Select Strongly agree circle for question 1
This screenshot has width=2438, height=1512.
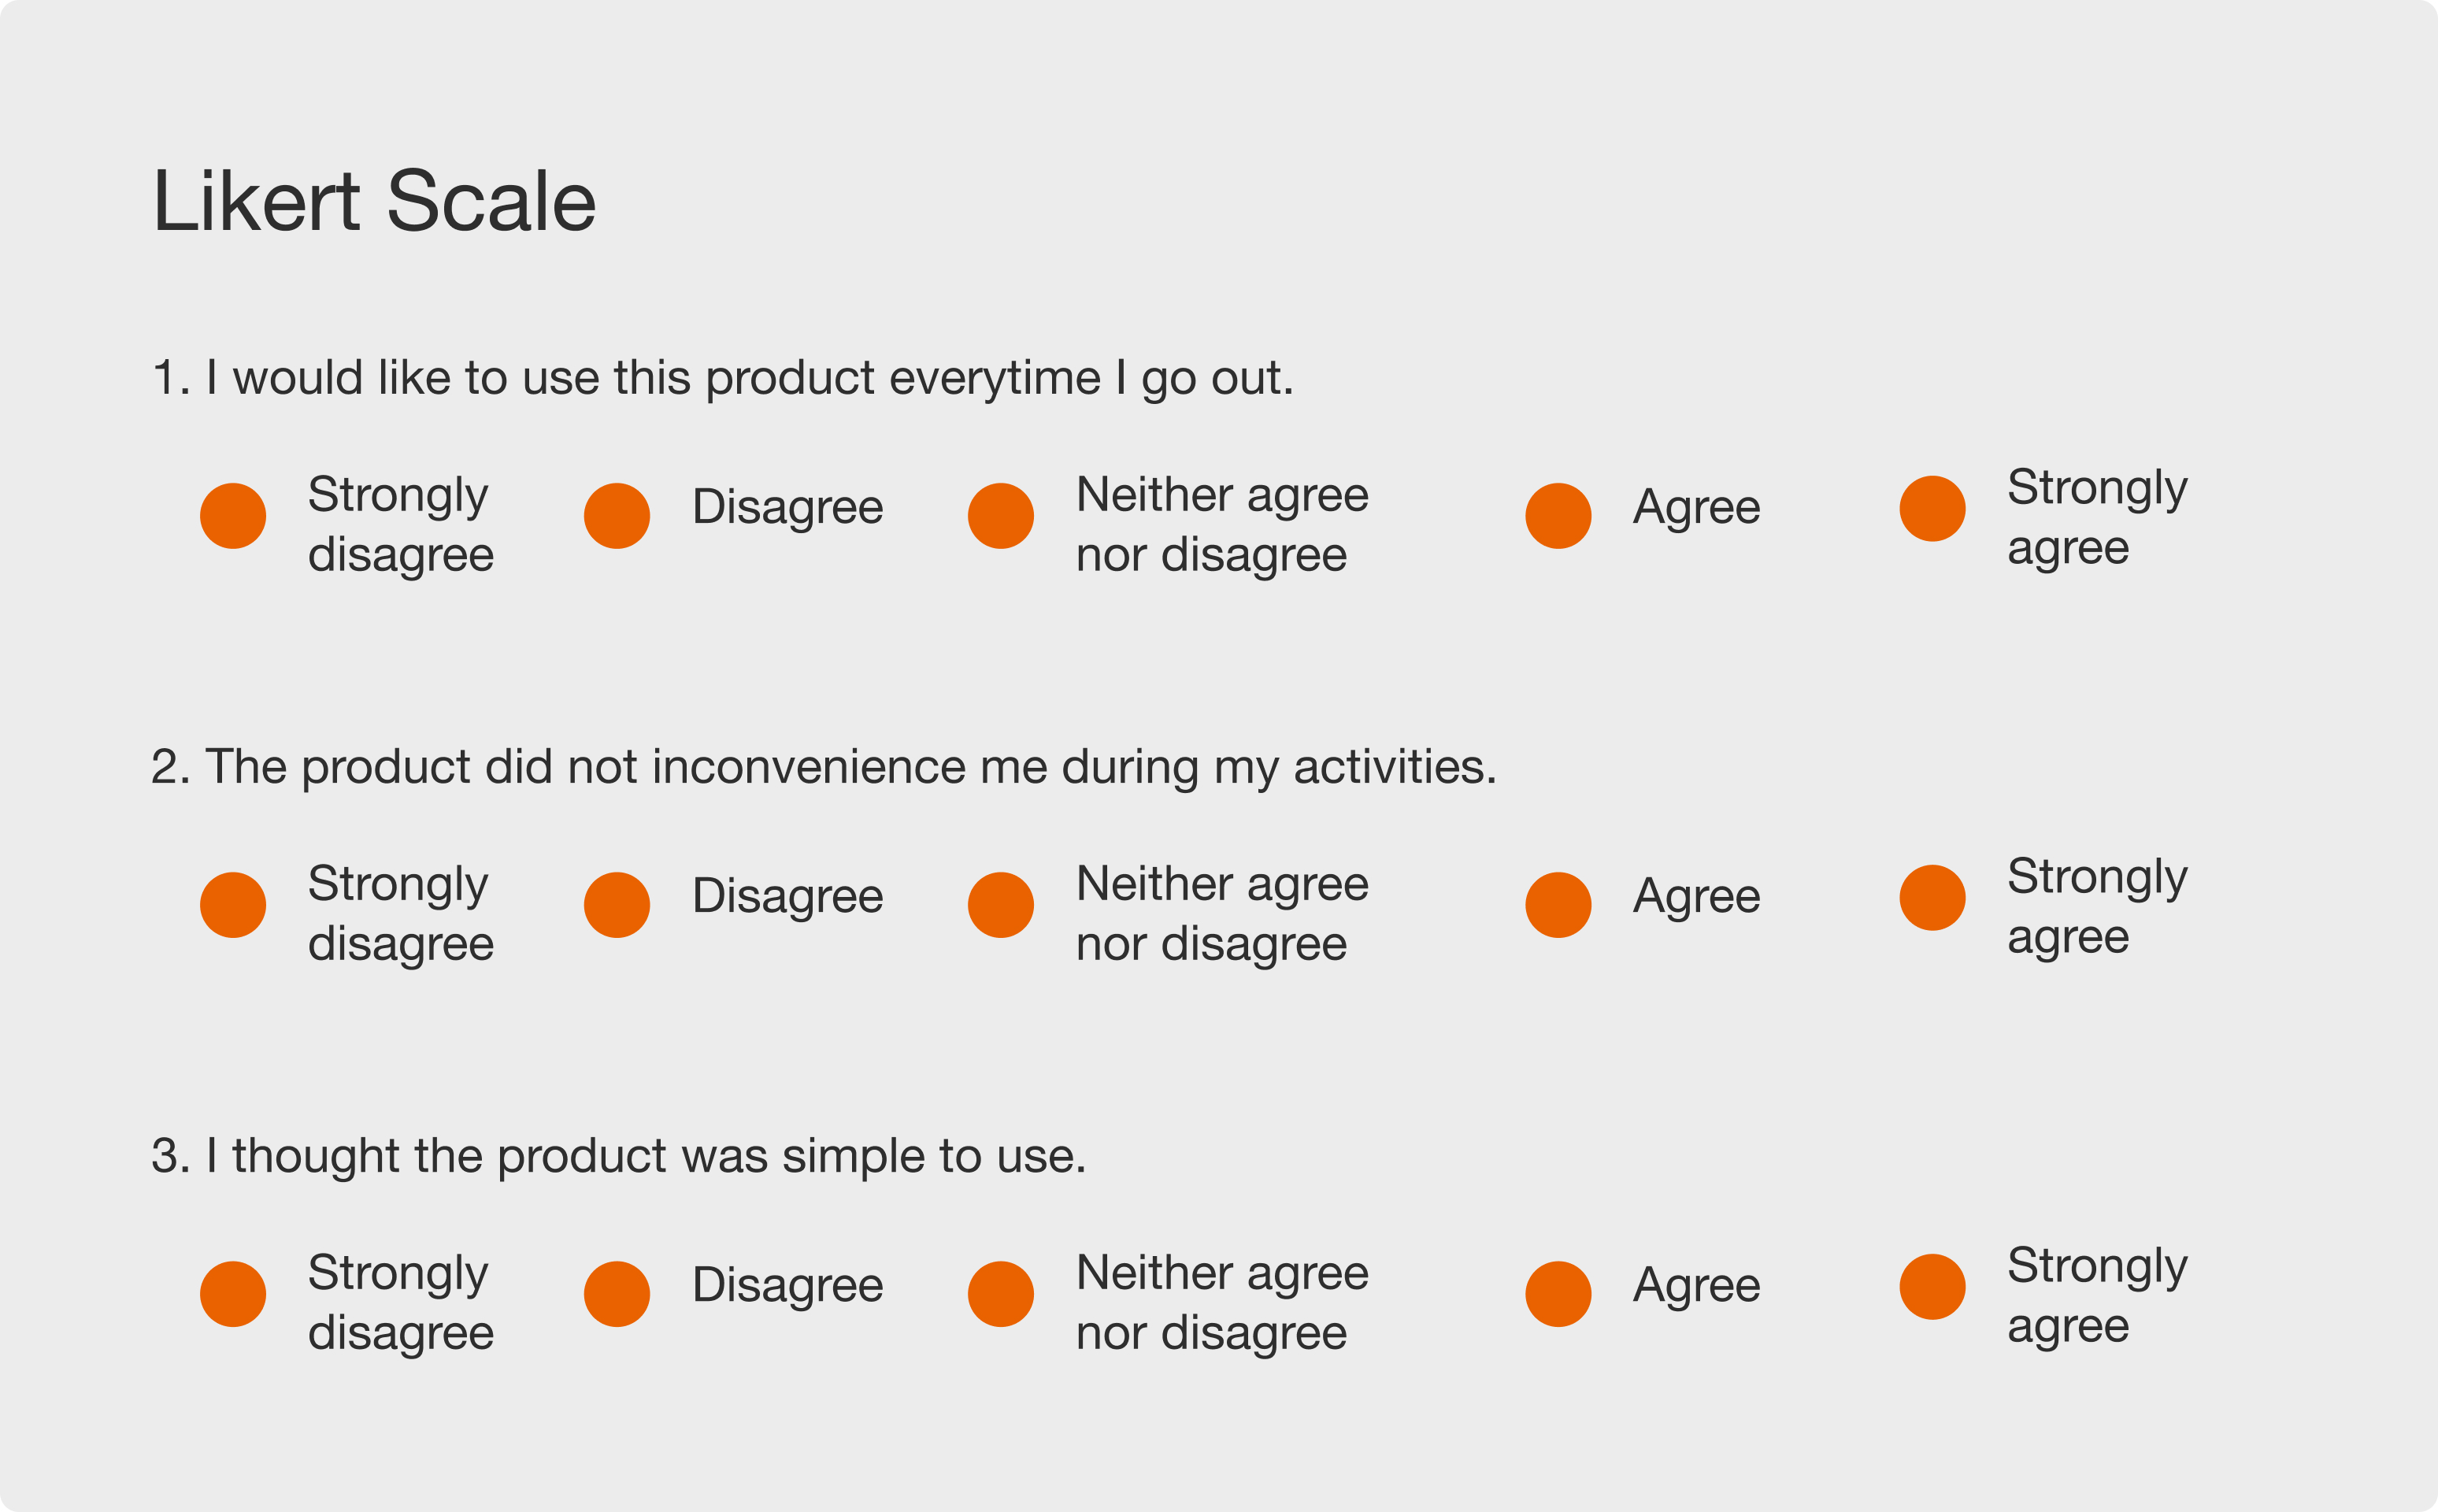point(1932,509)
